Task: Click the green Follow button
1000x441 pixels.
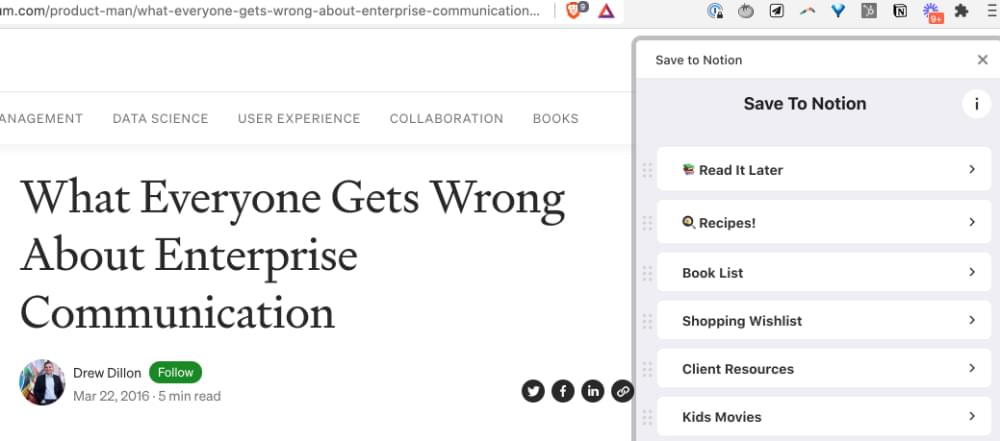Action: [x=175, y=372]
